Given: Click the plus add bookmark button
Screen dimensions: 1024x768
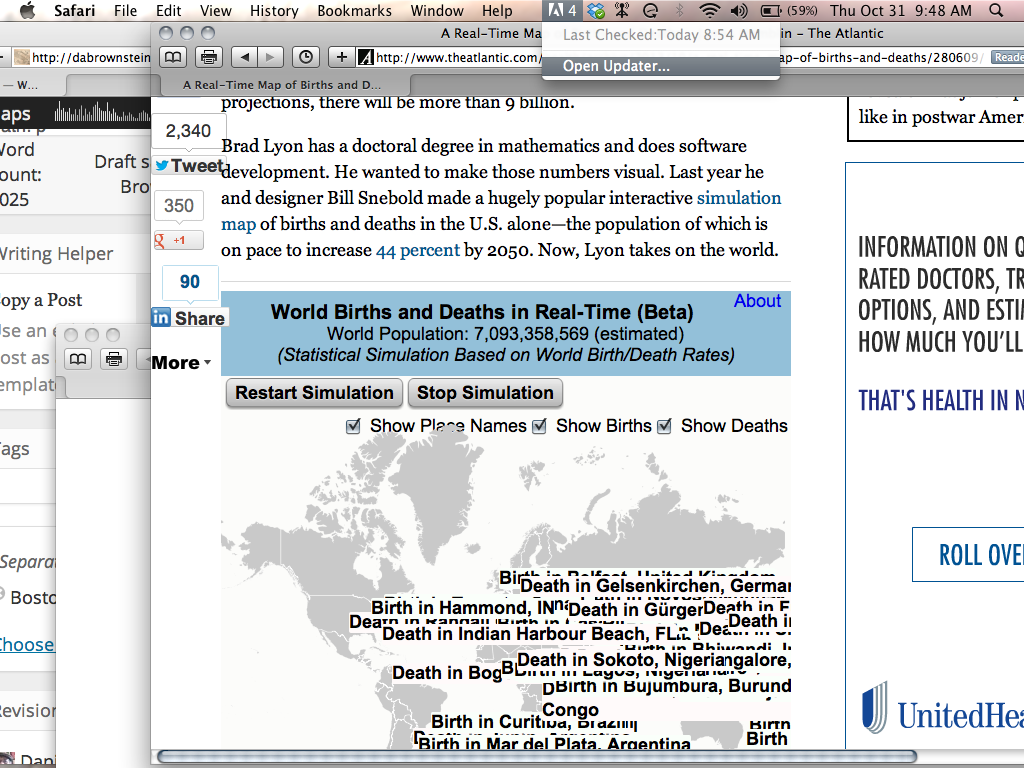Looking at the screenshot, I should coord(342,57).
